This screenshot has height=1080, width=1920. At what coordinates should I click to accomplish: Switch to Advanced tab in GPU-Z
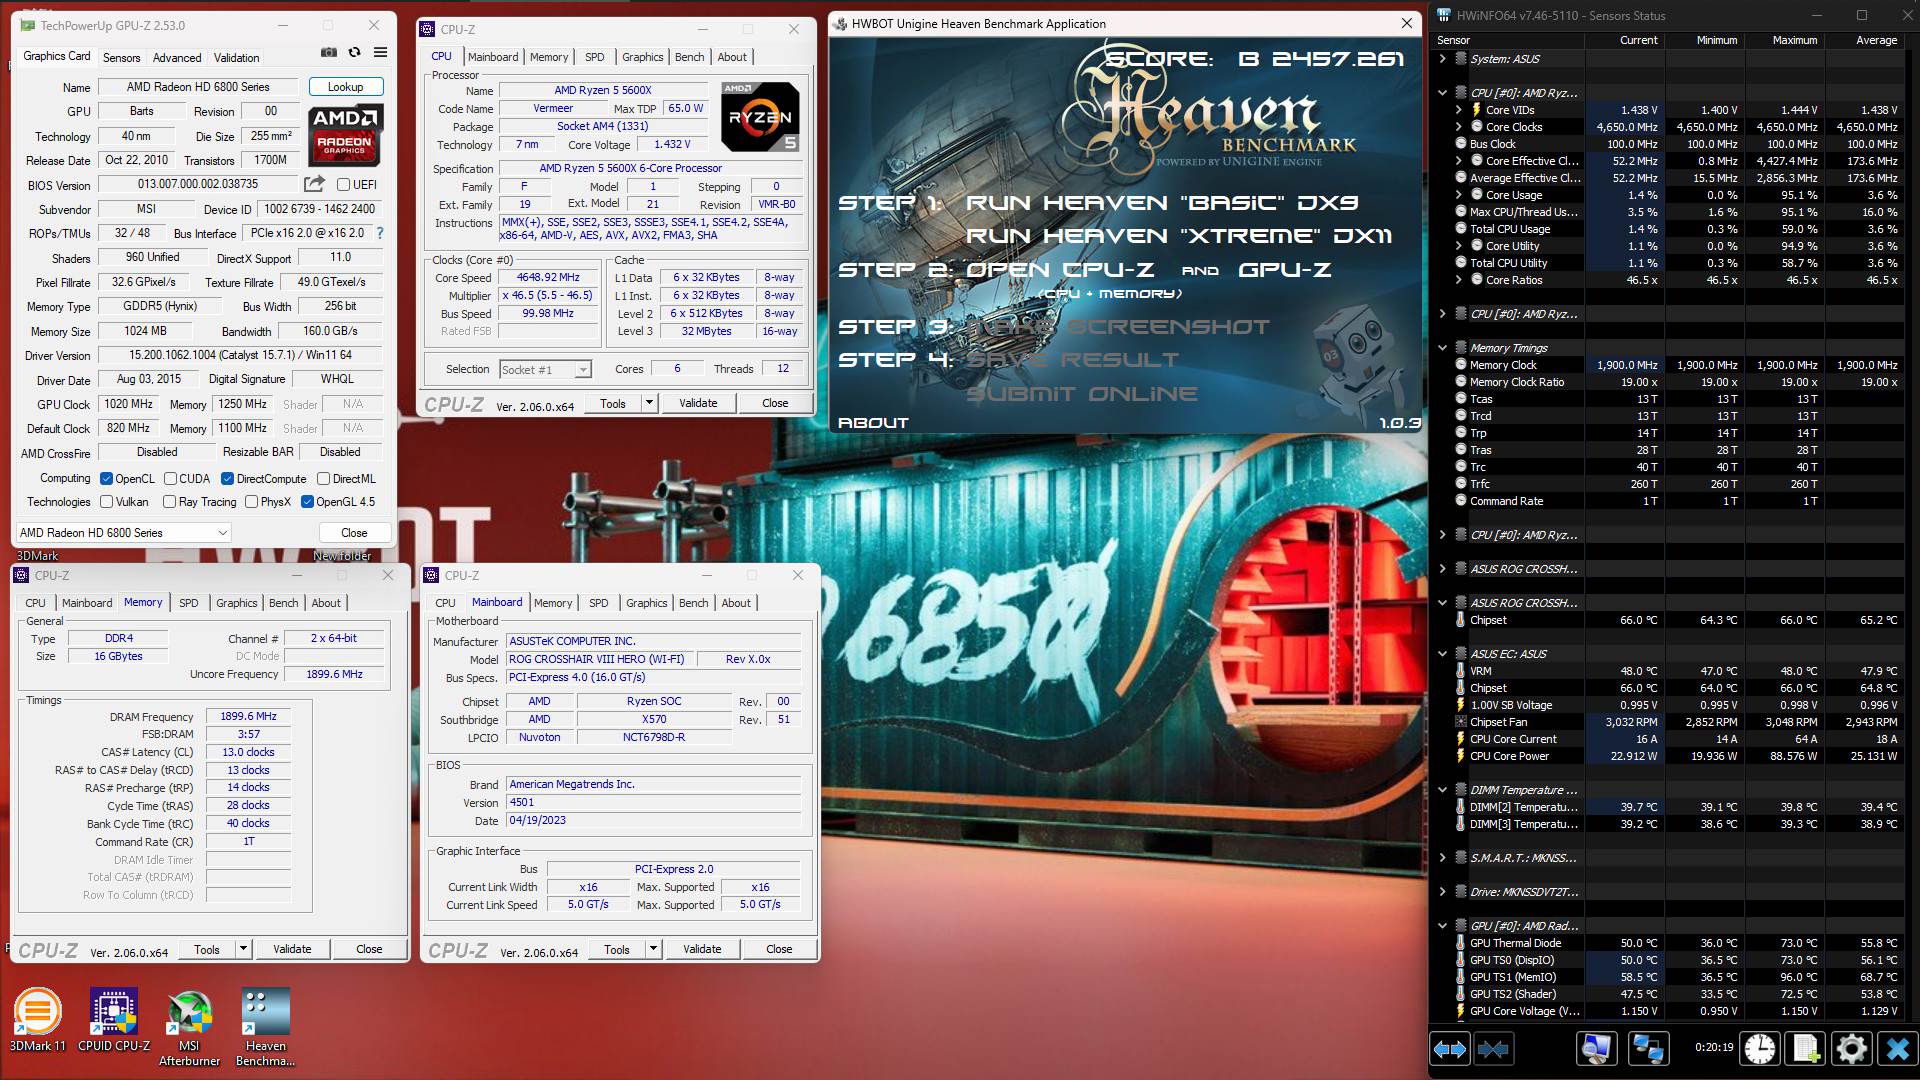(177, 57)
